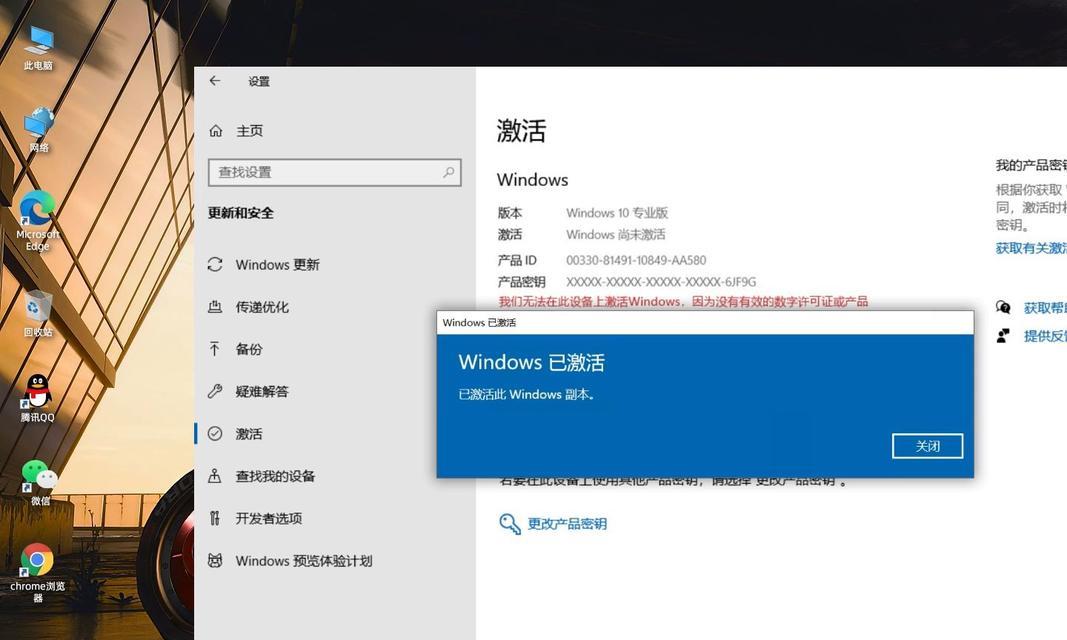Click the 开发者选项 tools icon
Screen dimensions: 1067x640
(215, 518)
